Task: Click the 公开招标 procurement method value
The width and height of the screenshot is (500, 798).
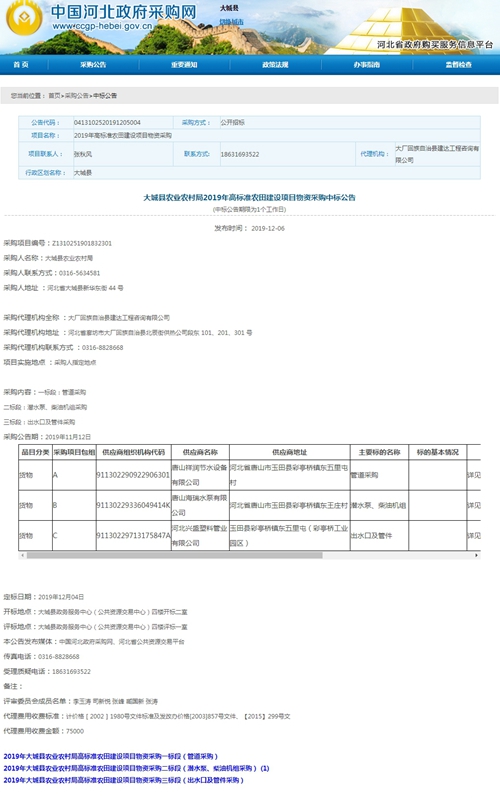Action: (x=233, y=123)
